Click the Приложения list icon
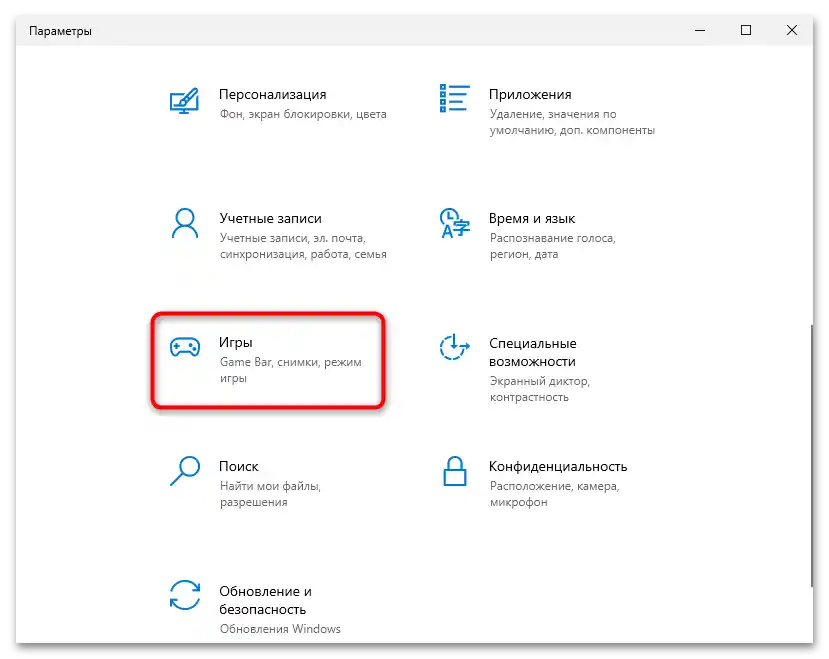This screenshot has height=659, width=829. coord(454,96)
